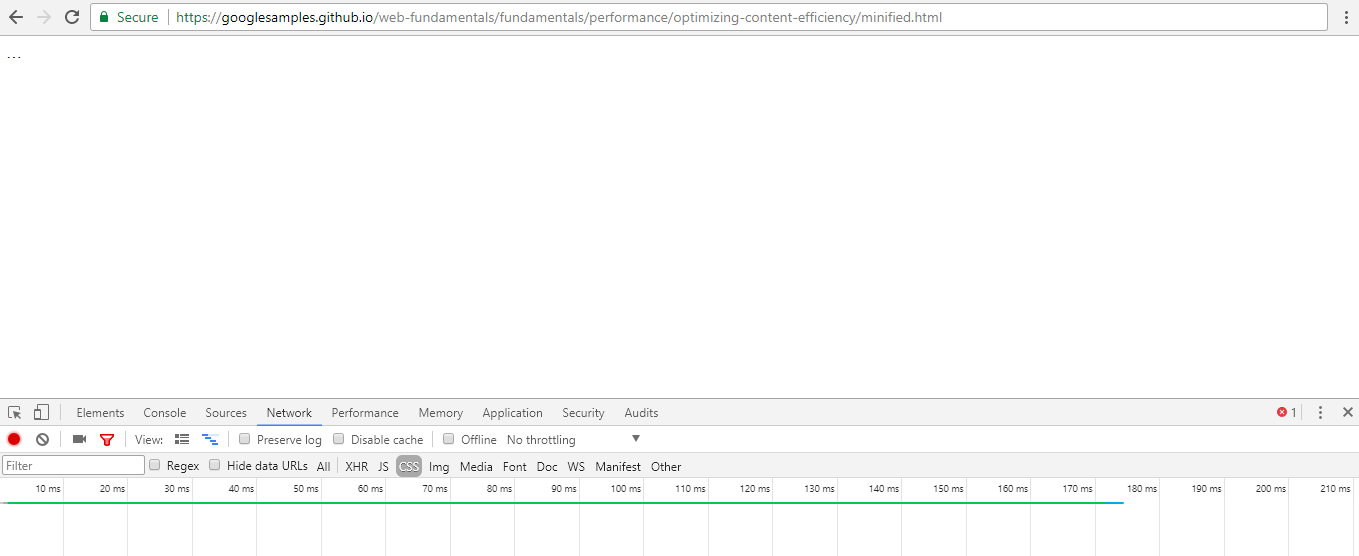This screenshot has height=556, width=1359.
Task: Click the URL address bar
Action: (708, 17)
